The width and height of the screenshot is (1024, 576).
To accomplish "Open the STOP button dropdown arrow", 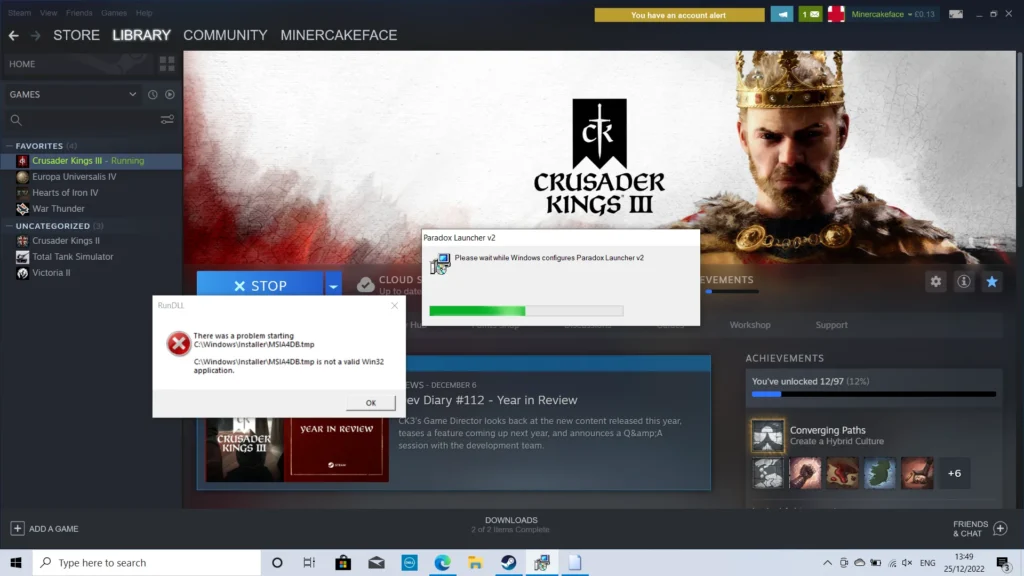I will (333, 286).
